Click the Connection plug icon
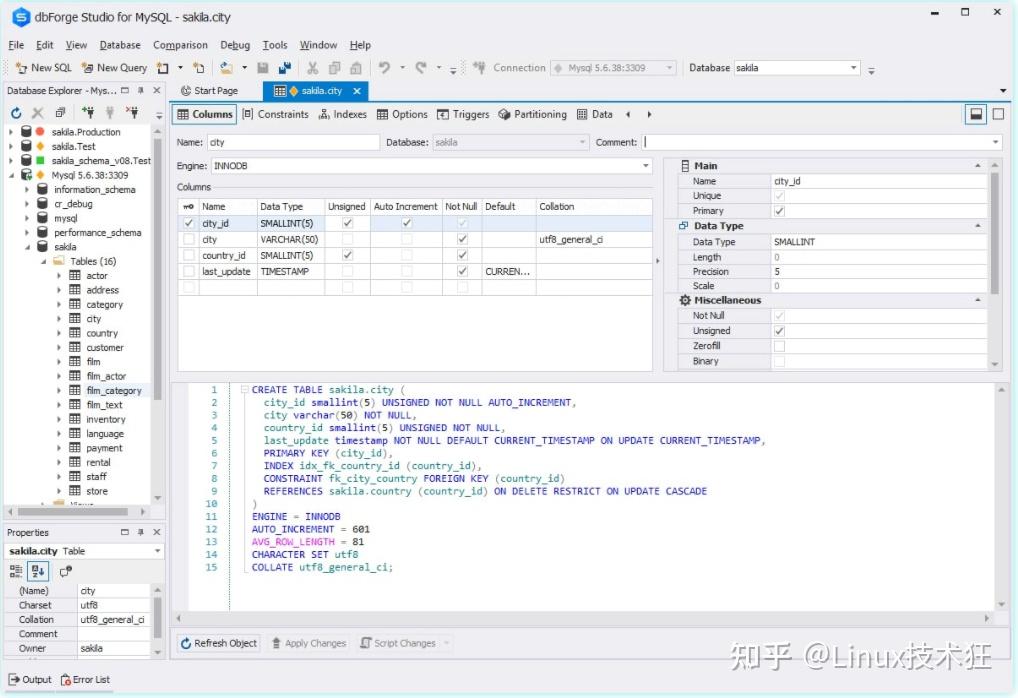1018x698 pixels. tap(479, 68)
